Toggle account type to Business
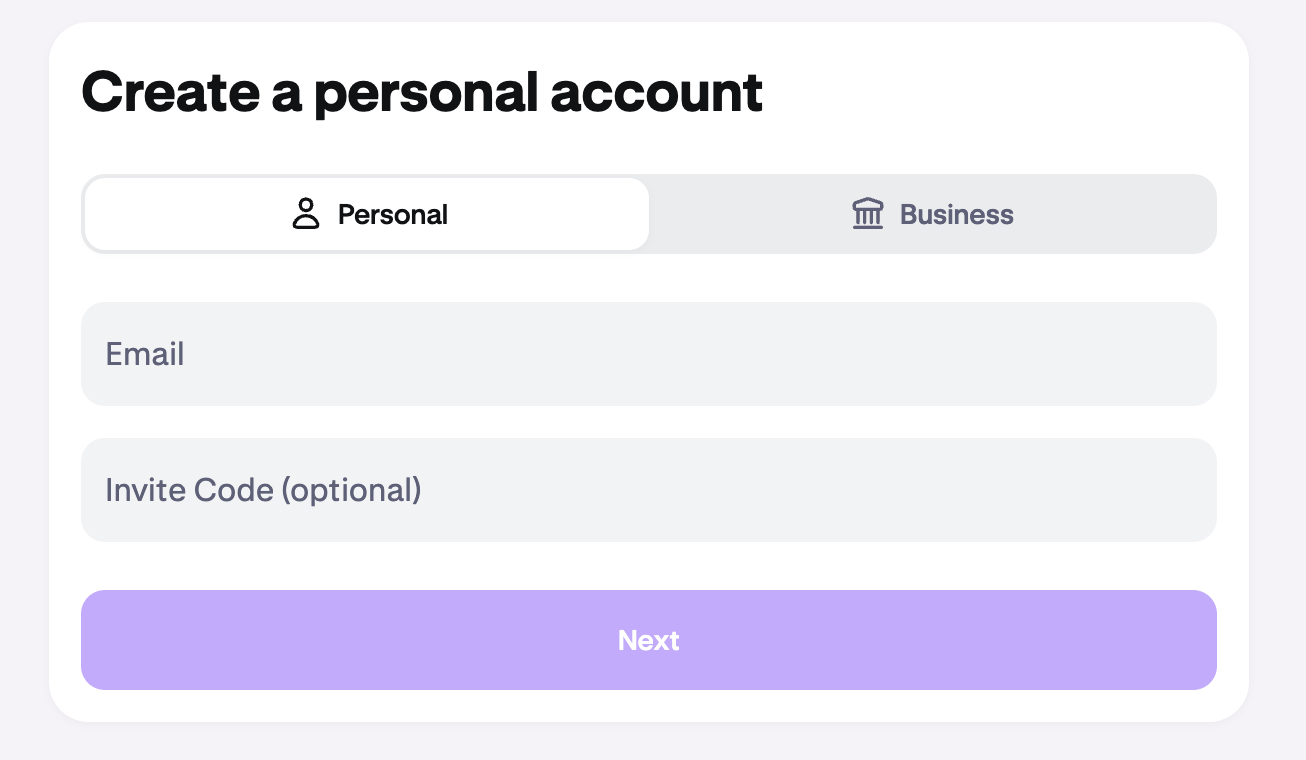The image size is (1306, 760). 932,214
